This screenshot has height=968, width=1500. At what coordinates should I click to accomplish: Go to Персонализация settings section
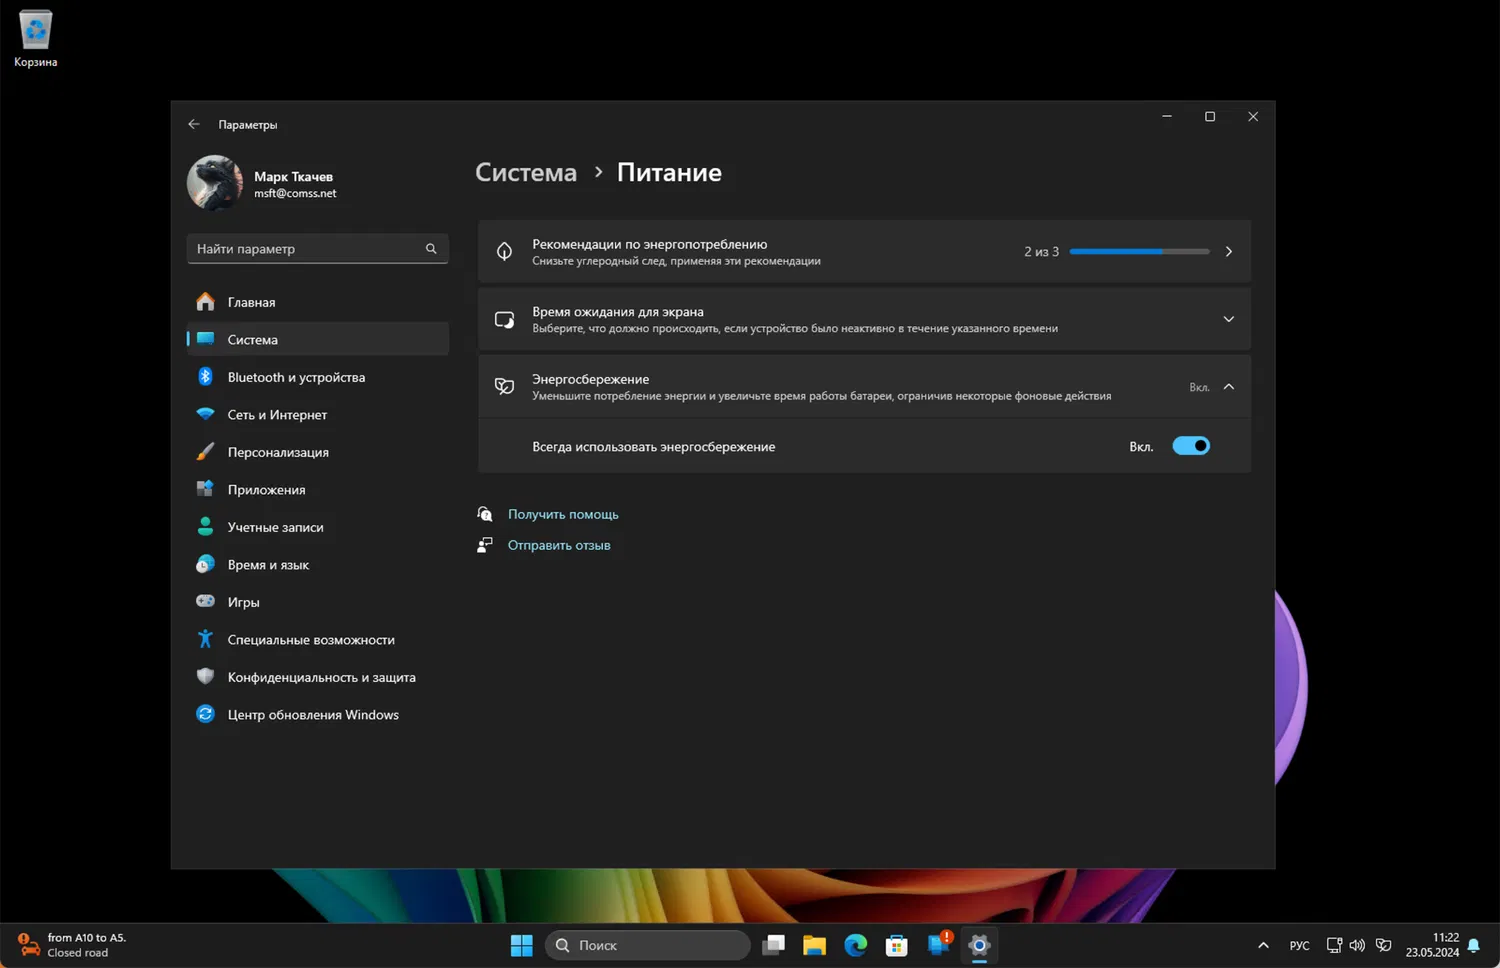[x=278, y=452]
